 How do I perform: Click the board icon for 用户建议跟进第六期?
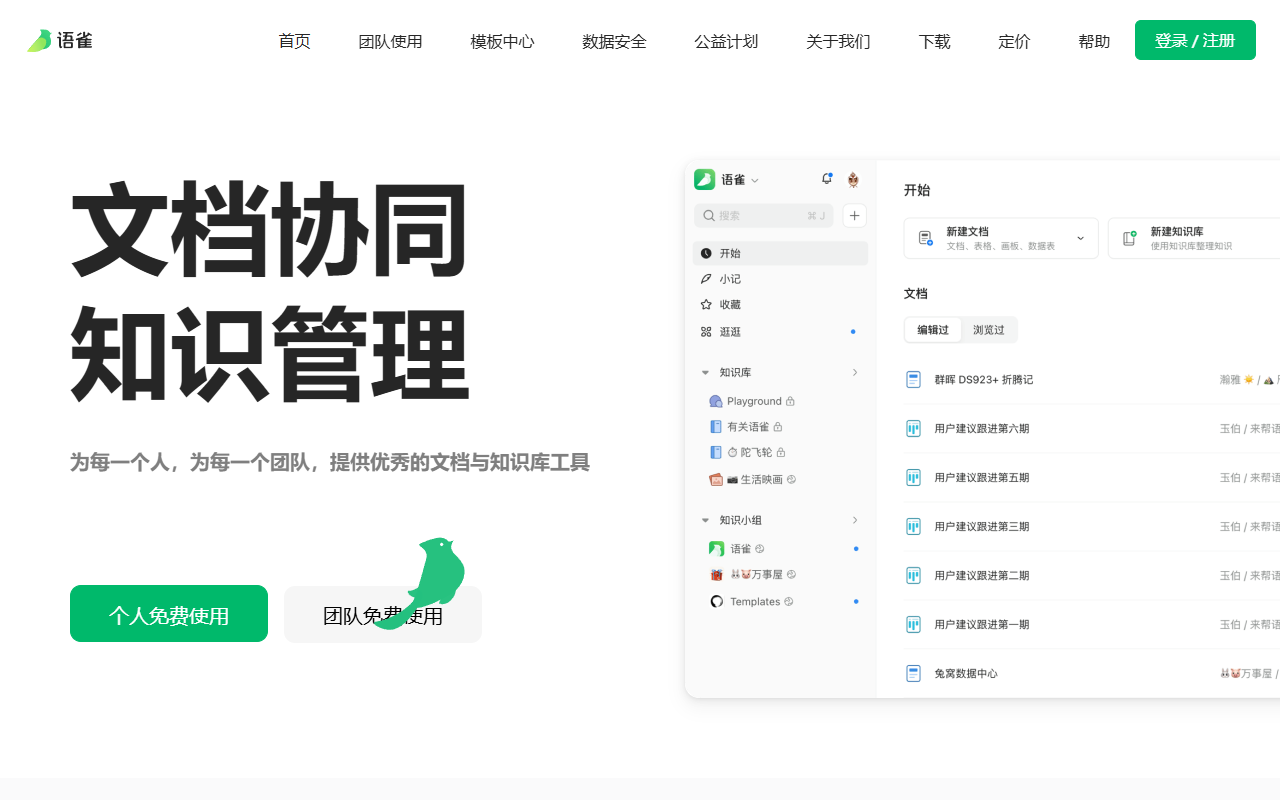tap(913, 429)
